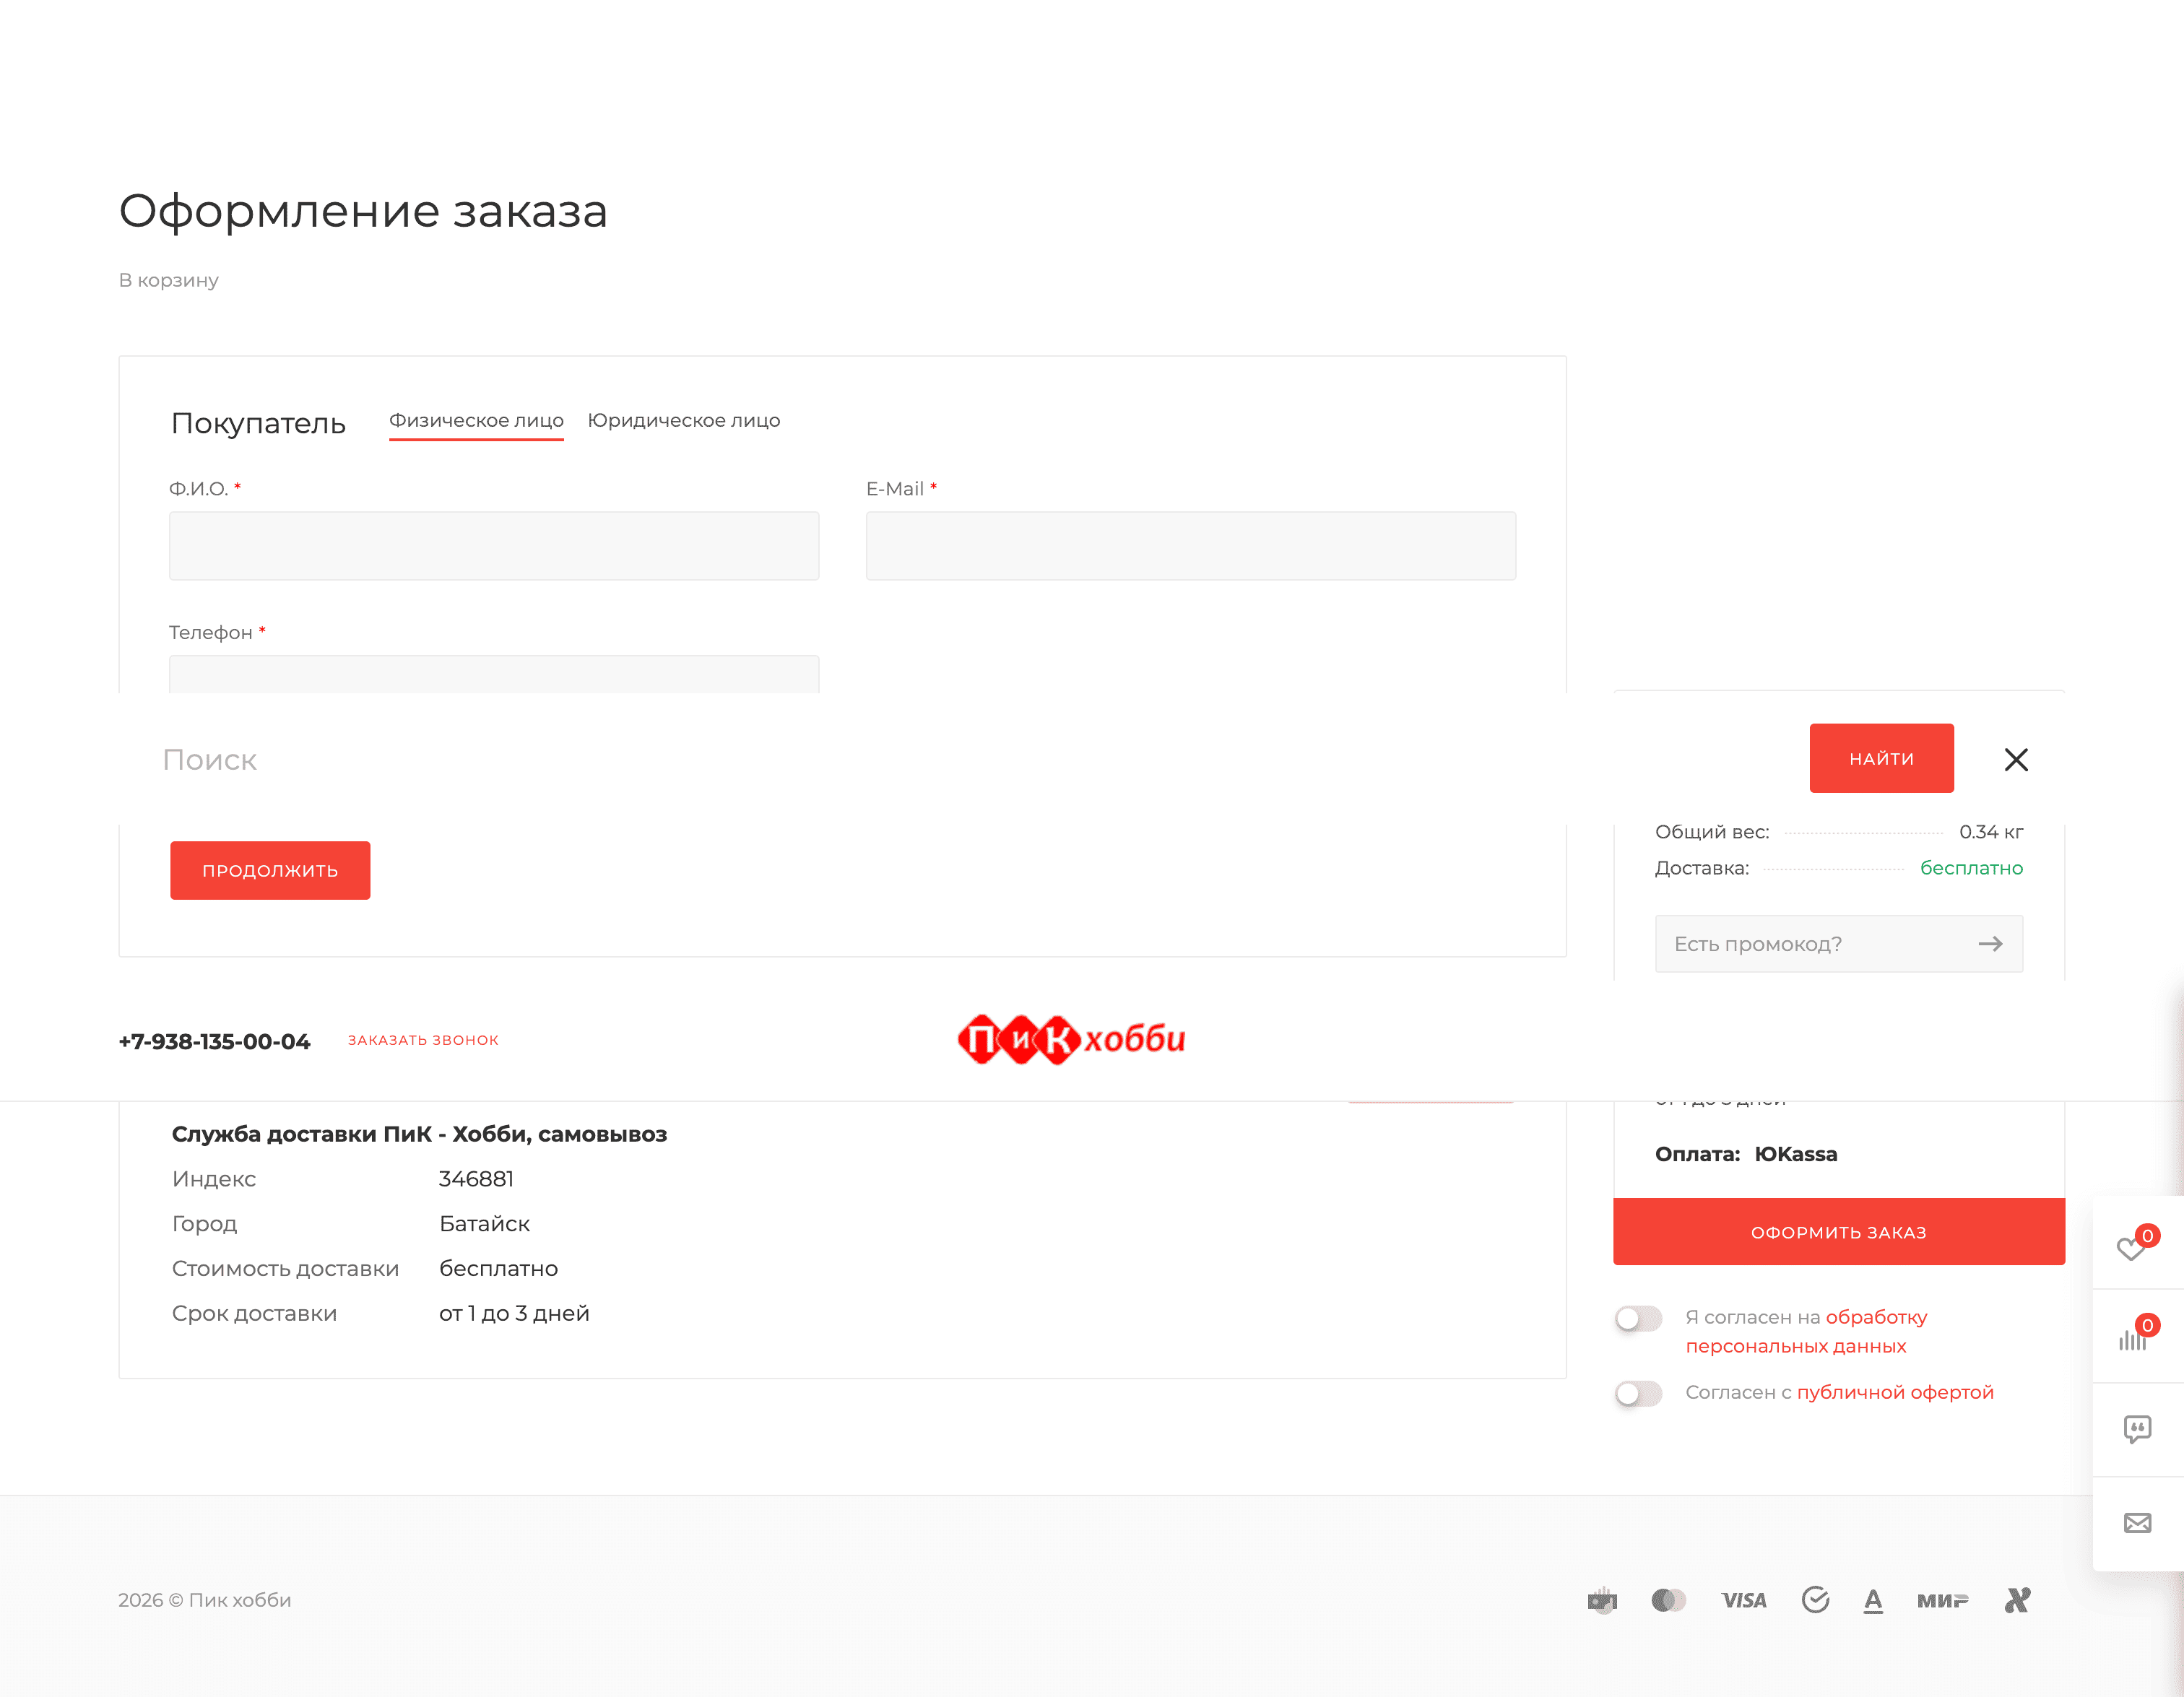Viewport: 2184px width, 1697px height.
Task: Open the comparison bars icon
Action: click(2133, 1338)
